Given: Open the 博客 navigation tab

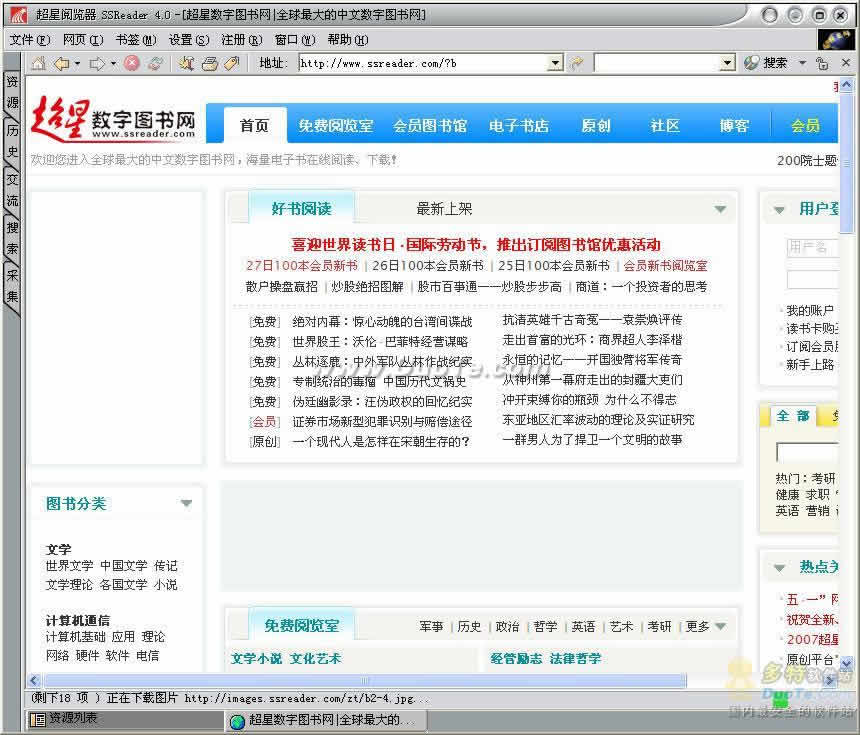Looking at the screenshot, I should (734, 126).
